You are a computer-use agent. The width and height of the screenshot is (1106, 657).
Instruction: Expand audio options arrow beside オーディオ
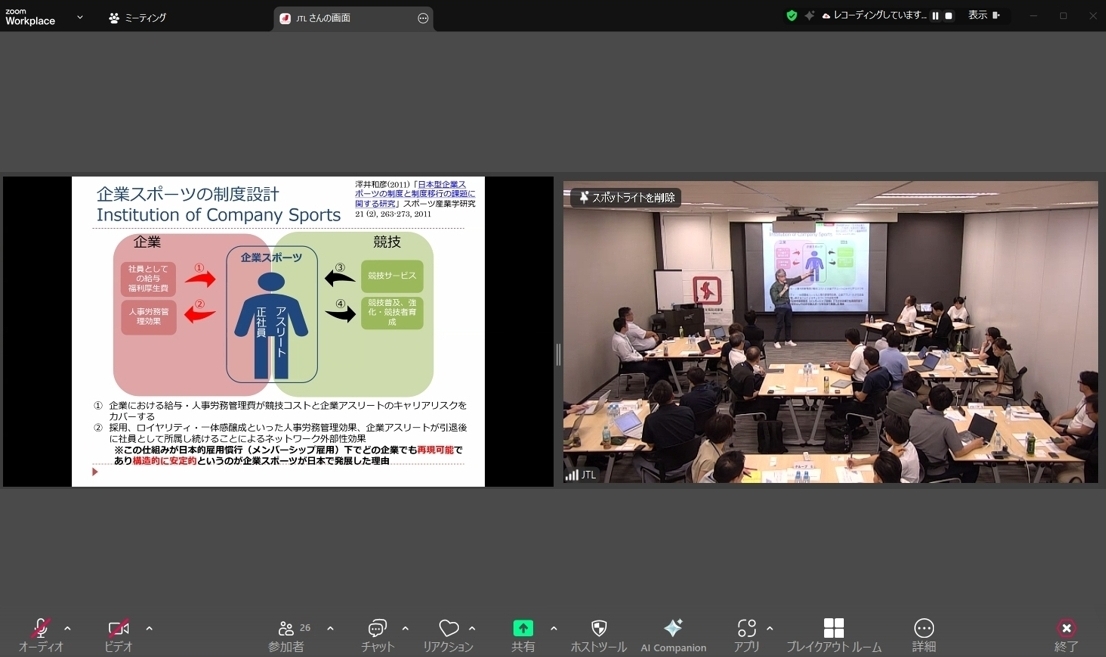point(67,629)
